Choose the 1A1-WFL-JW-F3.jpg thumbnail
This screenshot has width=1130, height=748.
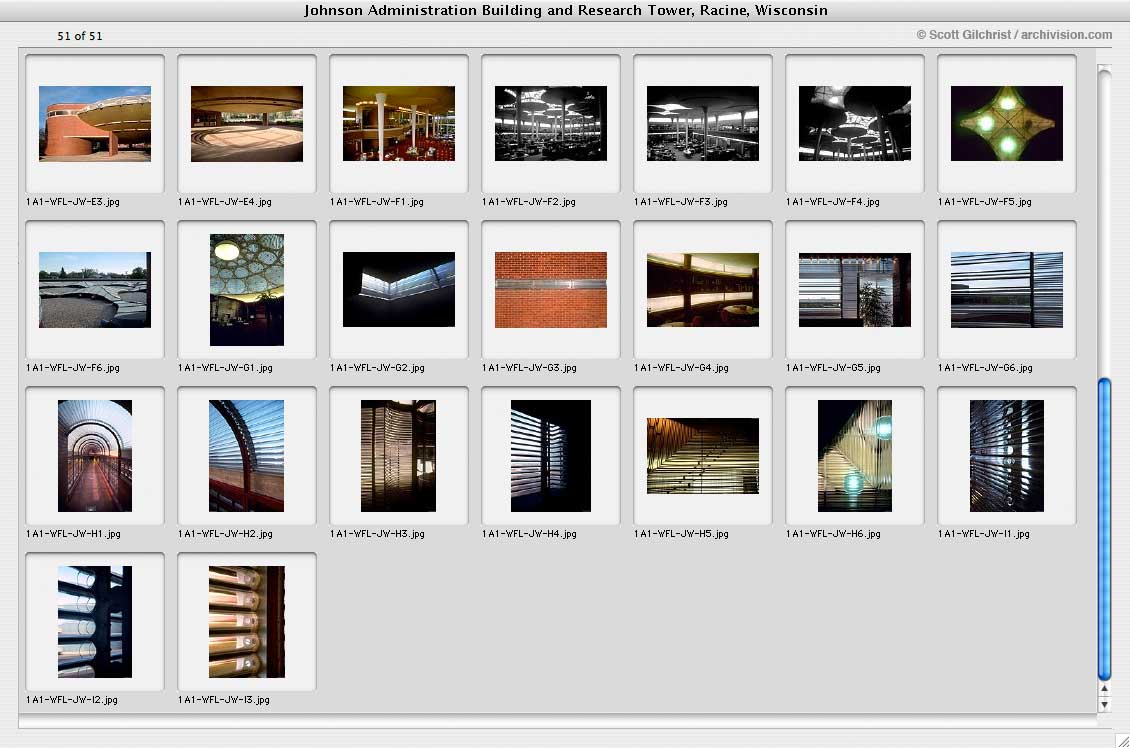pyautogui.click(x=703, y=123)
